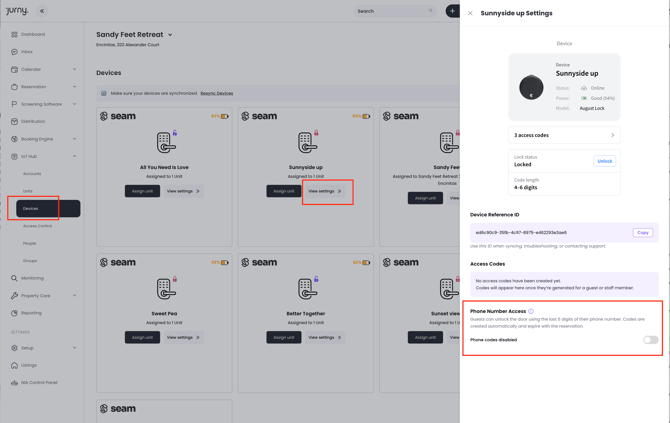
Task: Close the Sunnyside up Settings panel
Action: (x=470, y=13)
